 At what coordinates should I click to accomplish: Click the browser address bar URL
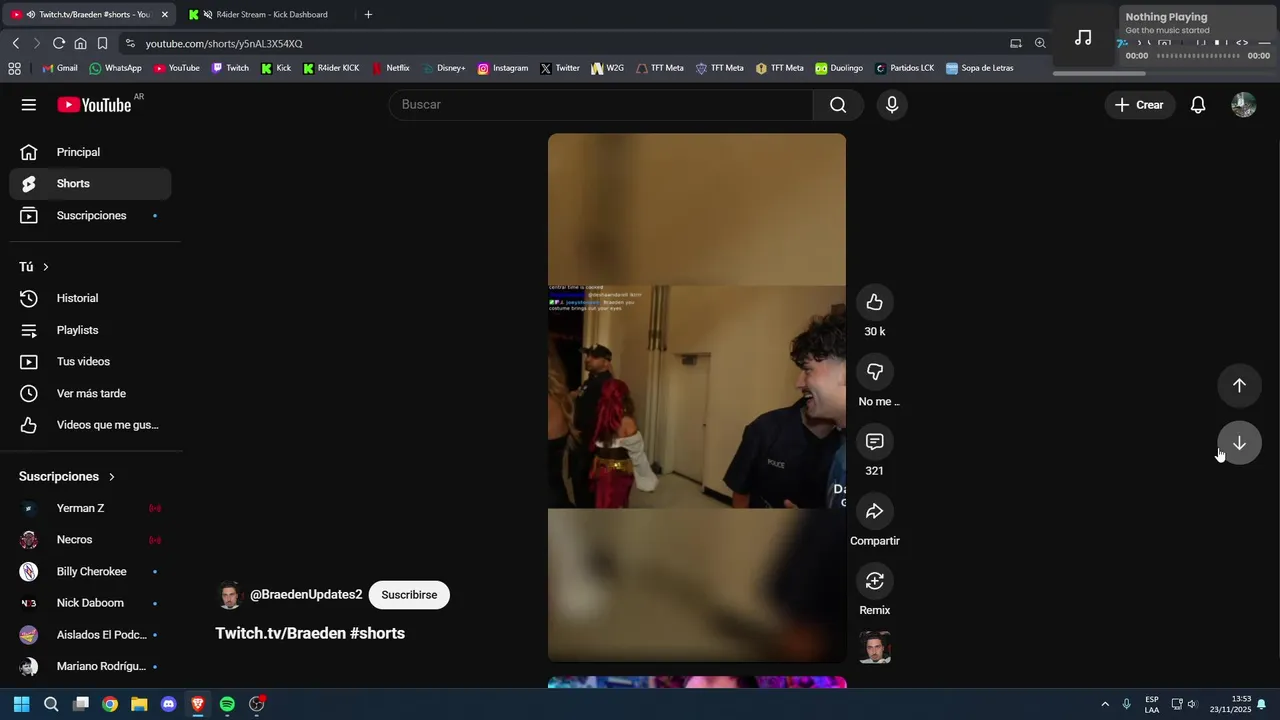(224, 44)
